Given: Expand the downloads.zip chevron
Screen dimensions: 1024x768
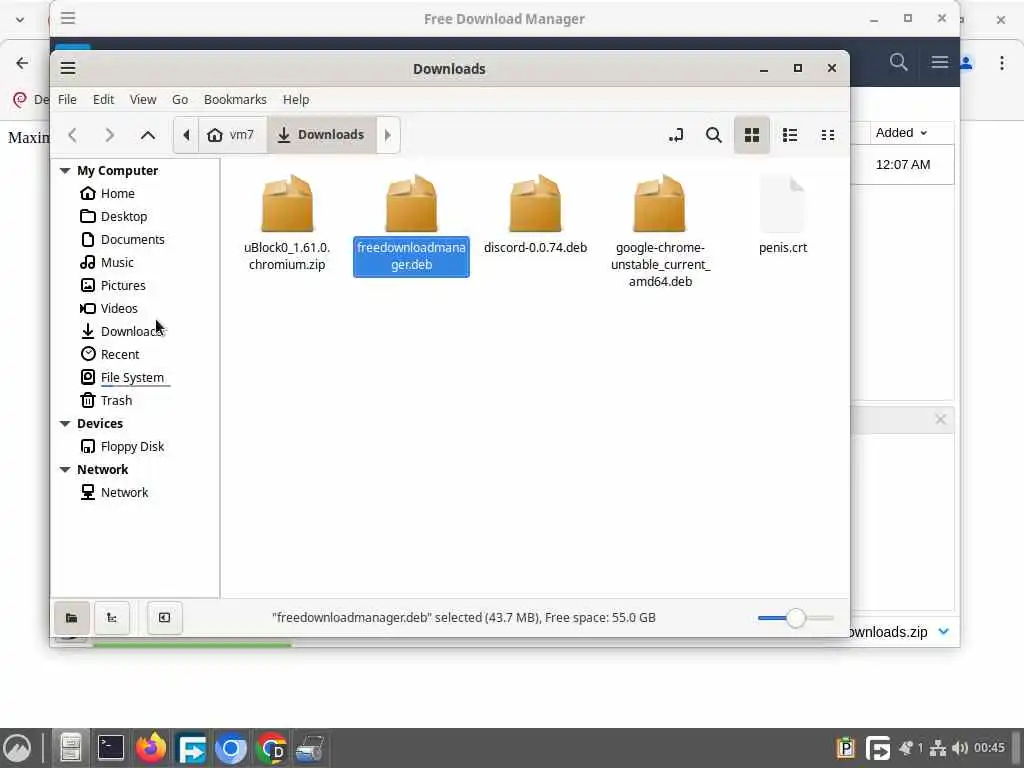Looking at the screenshot, I should [x=944, y=632].
